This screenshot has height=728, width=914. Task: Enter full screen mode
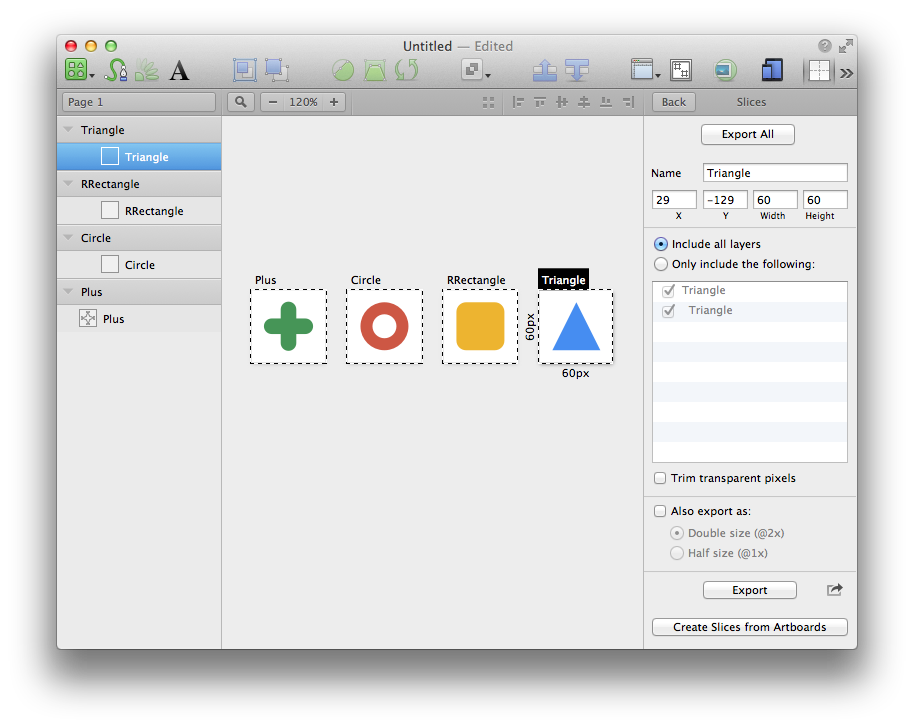846,45
